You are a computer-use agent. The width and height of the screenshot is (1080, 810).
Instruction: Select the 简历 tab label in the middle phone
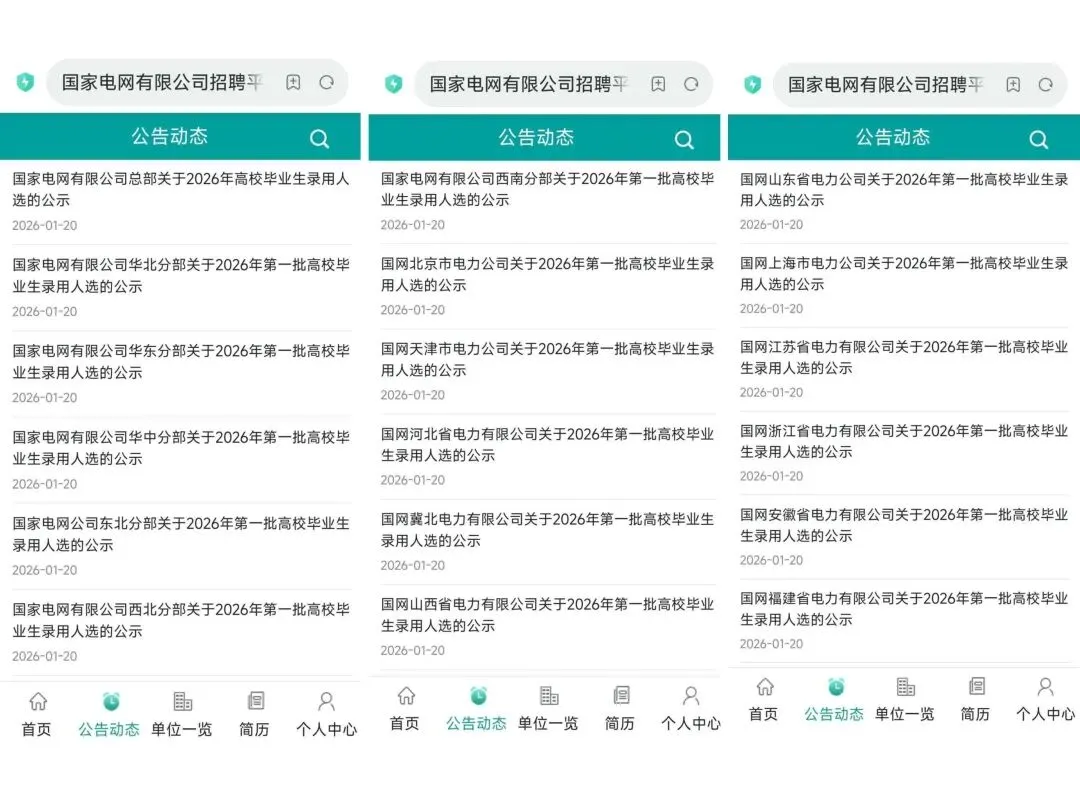coord(620,723)
